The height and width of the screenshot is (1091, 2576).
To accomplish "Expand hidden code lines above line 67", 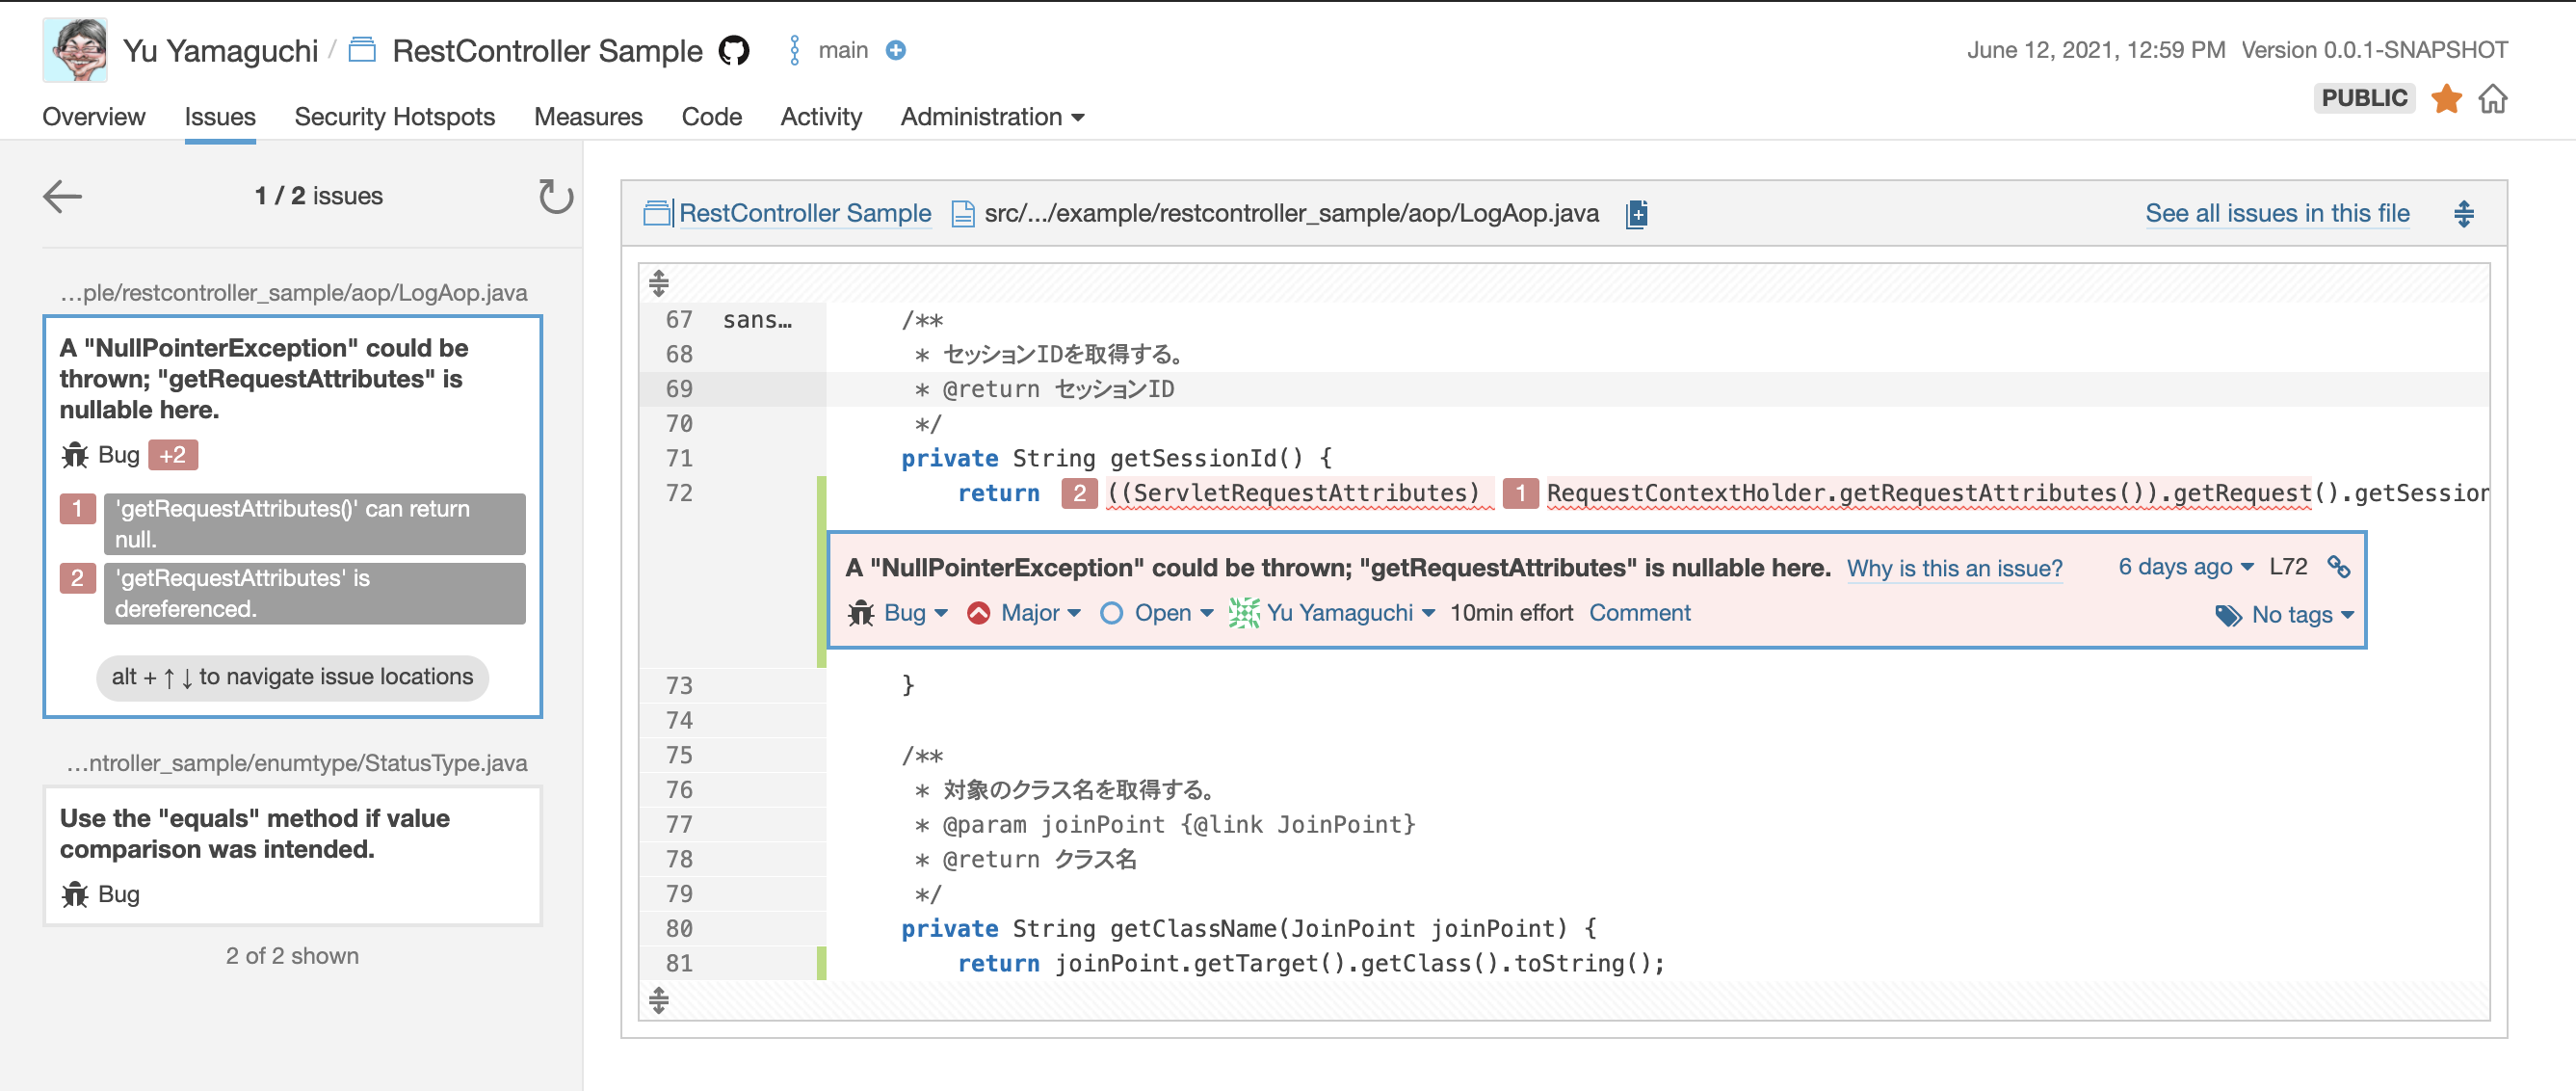I will click(658, 283).
